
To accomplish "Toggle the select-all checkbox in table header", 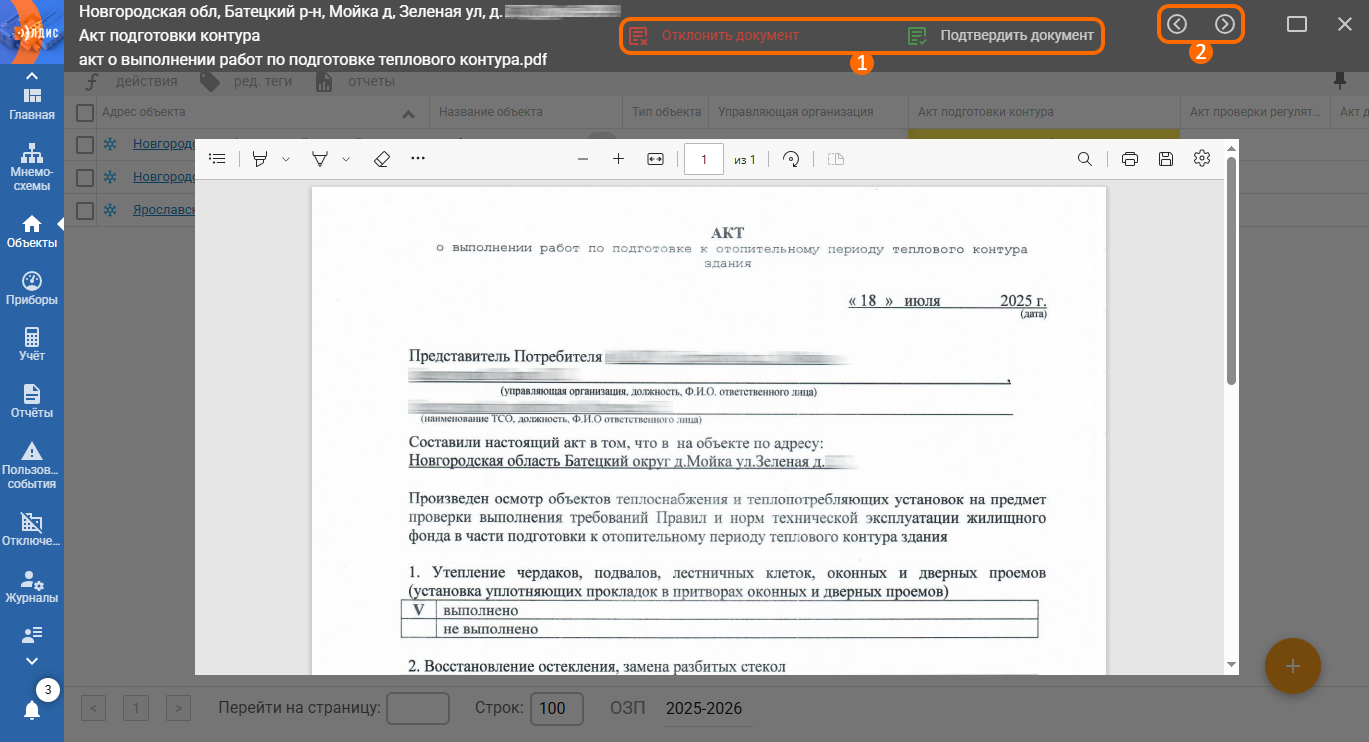I will [85, 113].
